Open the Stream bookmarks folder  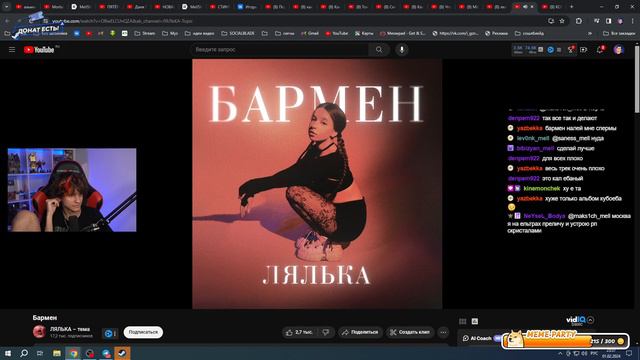click(145, 33)
